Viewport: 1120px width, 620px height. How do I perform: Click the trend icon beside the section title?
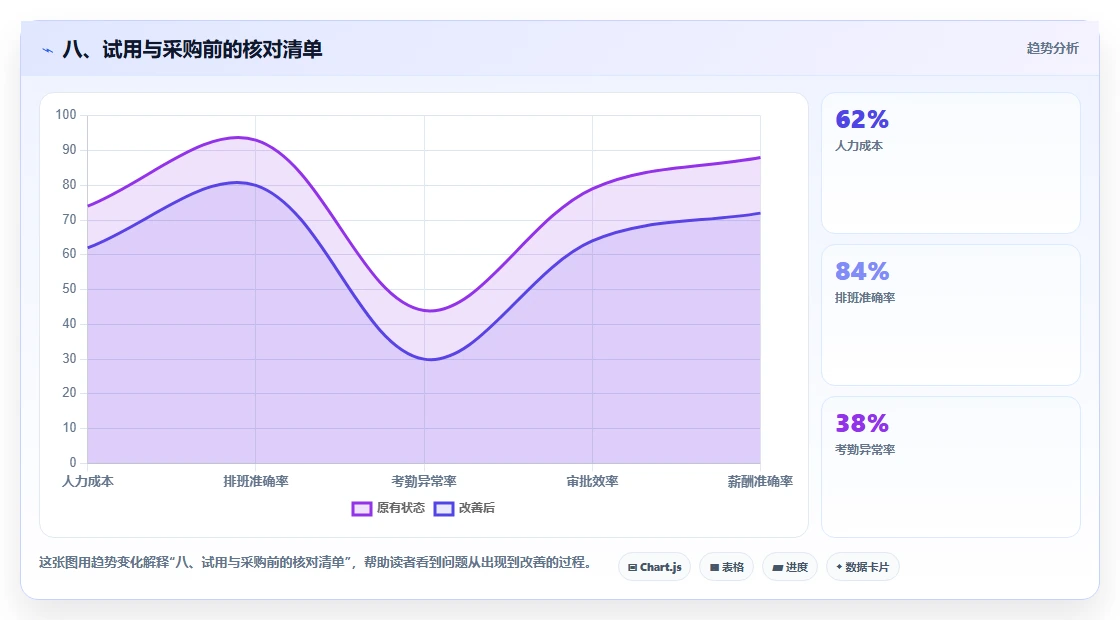pos(48,50)
